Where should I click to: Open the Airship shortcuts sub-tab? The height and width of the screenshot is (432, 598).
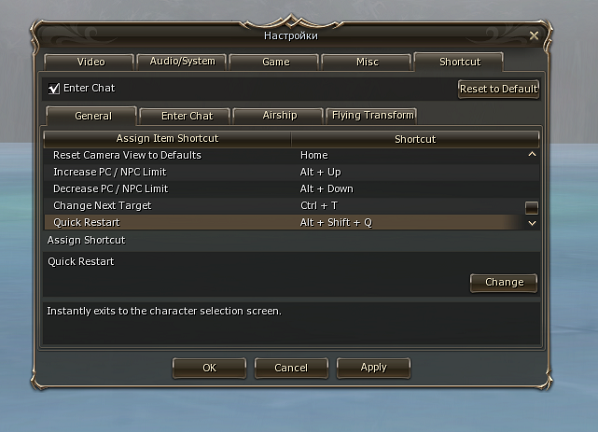point(279,116)
